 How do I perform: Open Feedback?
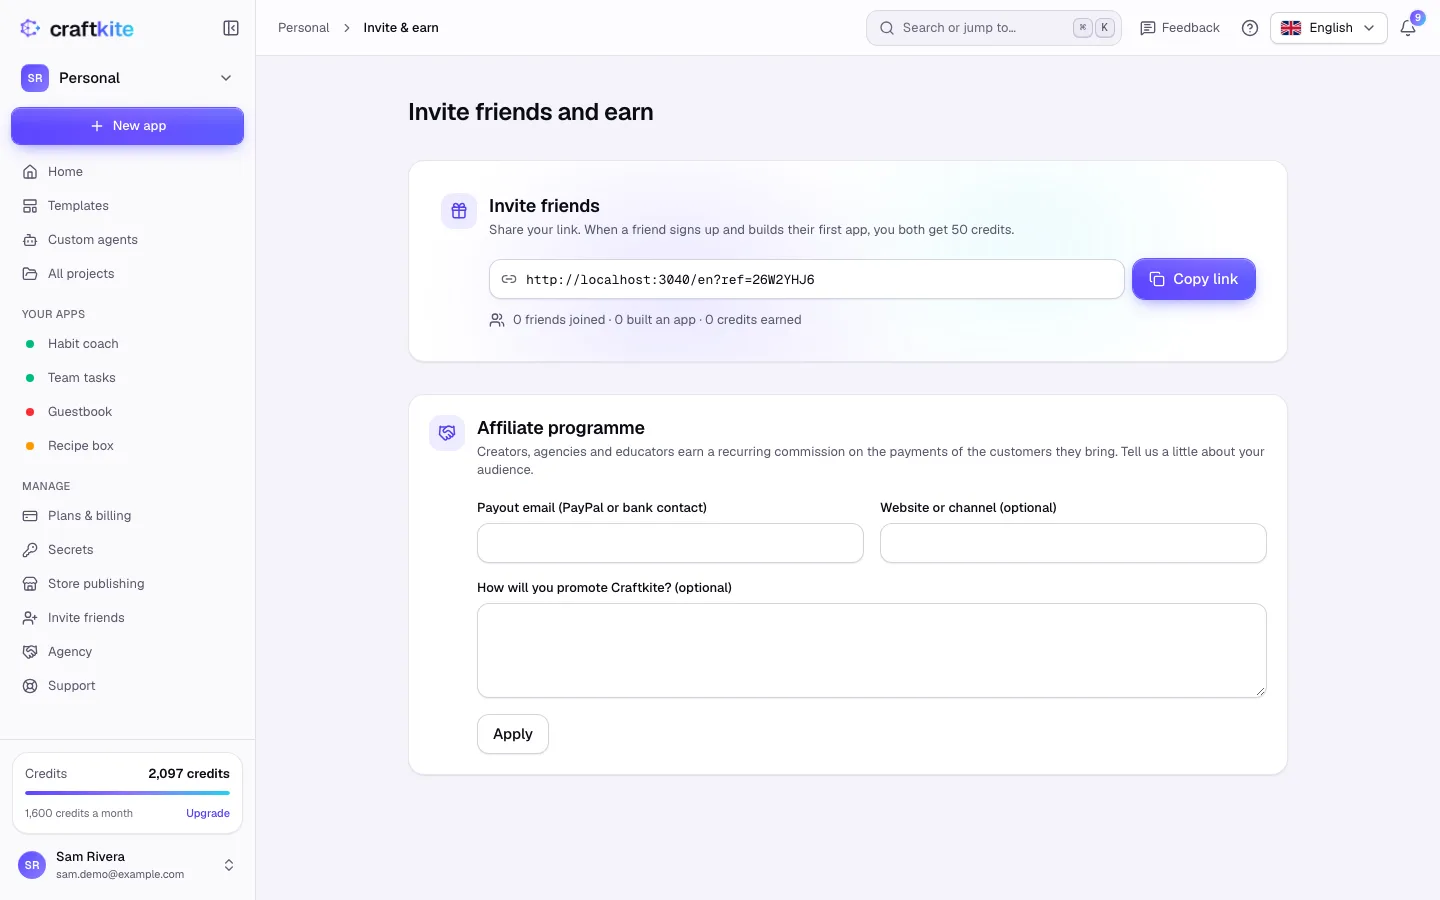point(1180,28)
